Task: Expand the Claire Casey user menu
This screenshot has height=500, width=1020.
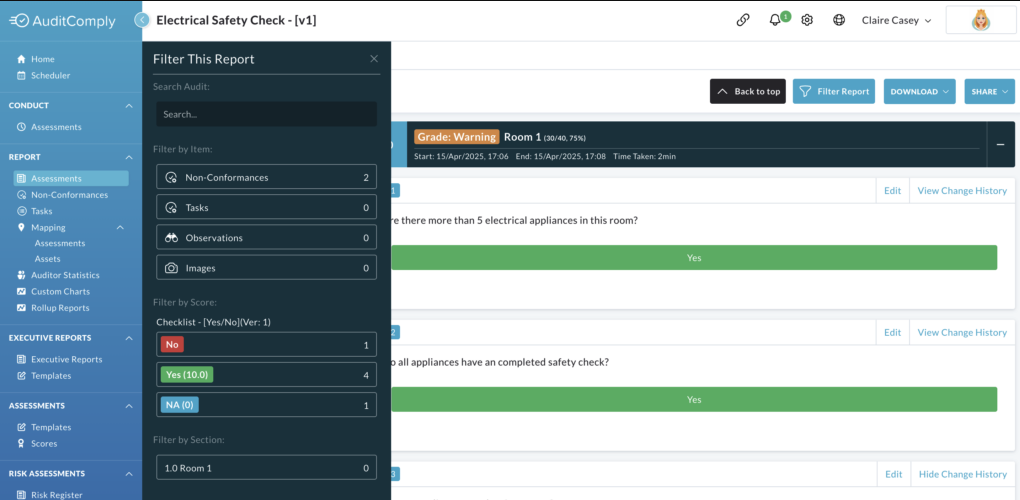Action: point(896,20)
